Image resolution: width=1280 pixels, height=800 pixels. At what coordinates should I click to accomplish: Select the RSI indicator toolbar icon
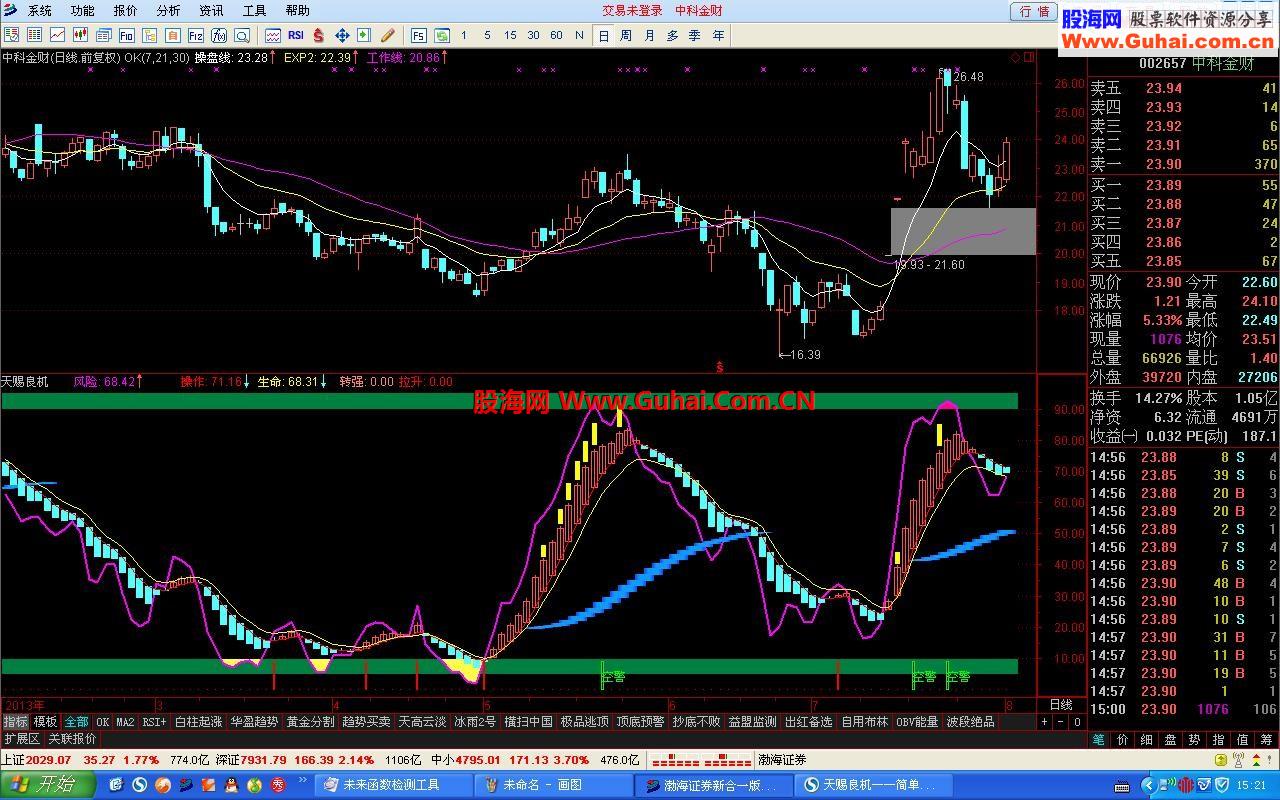pyautogui.click(x=296, y=35)
